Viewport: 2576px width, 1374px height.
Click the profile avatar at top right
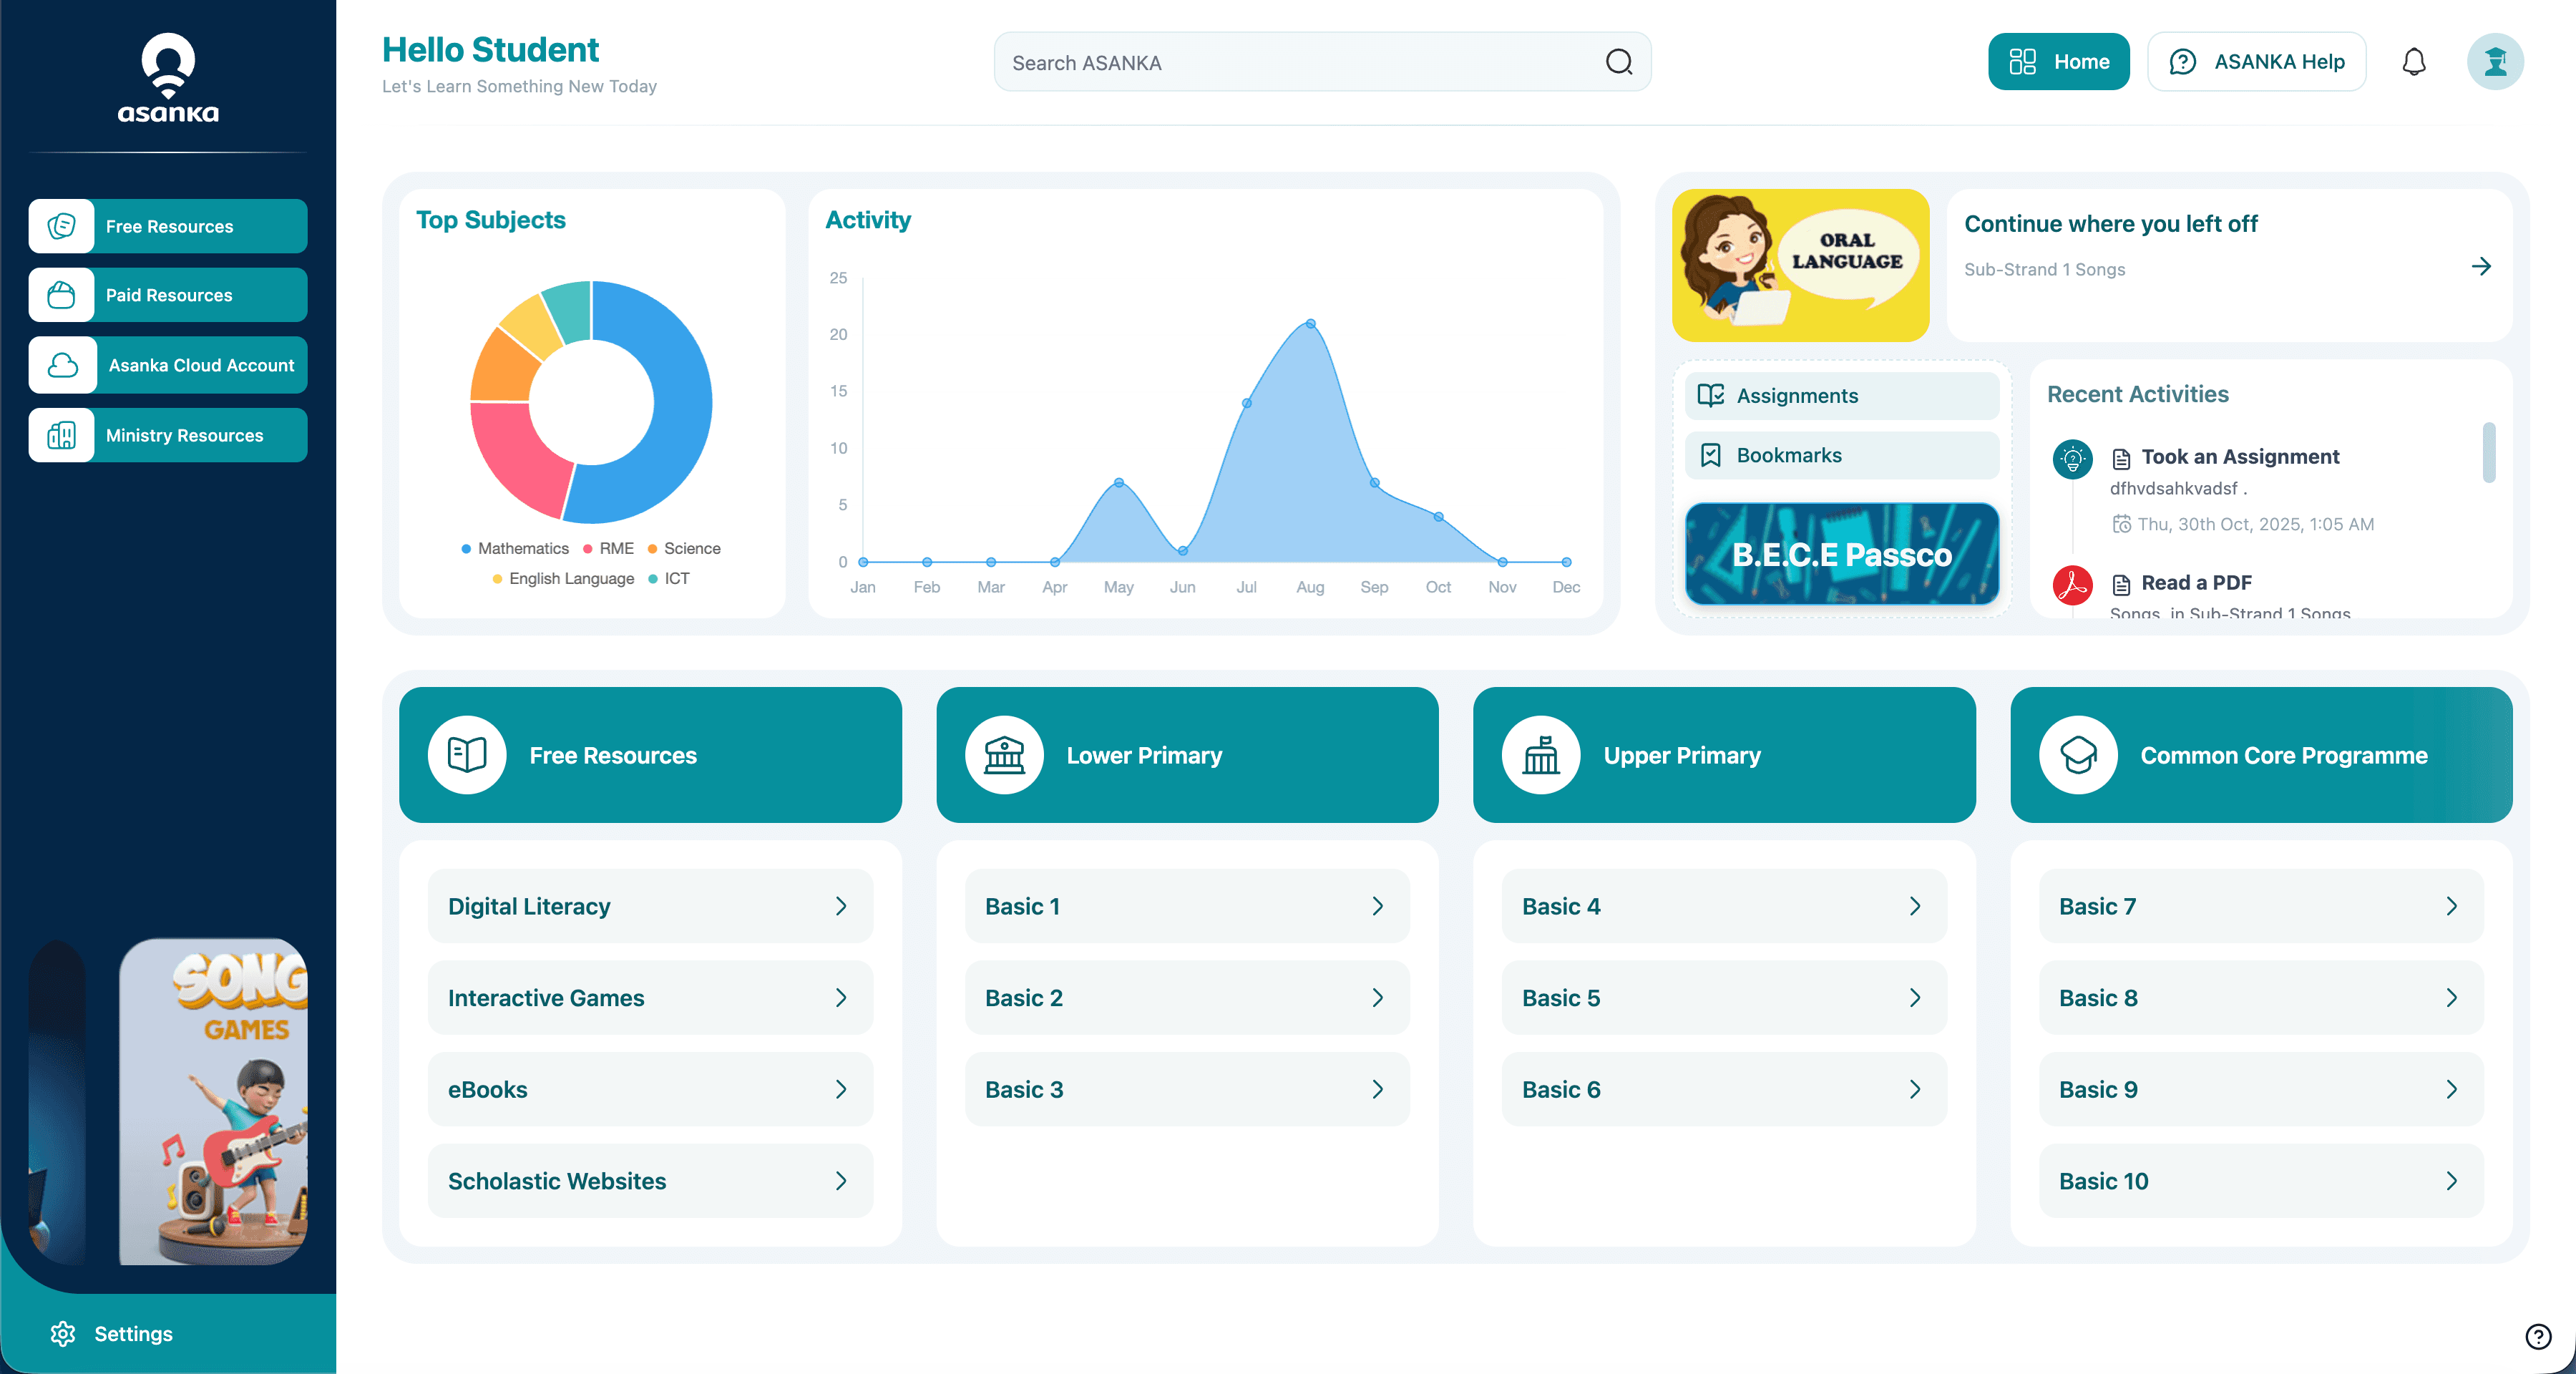click(2495, 61)
